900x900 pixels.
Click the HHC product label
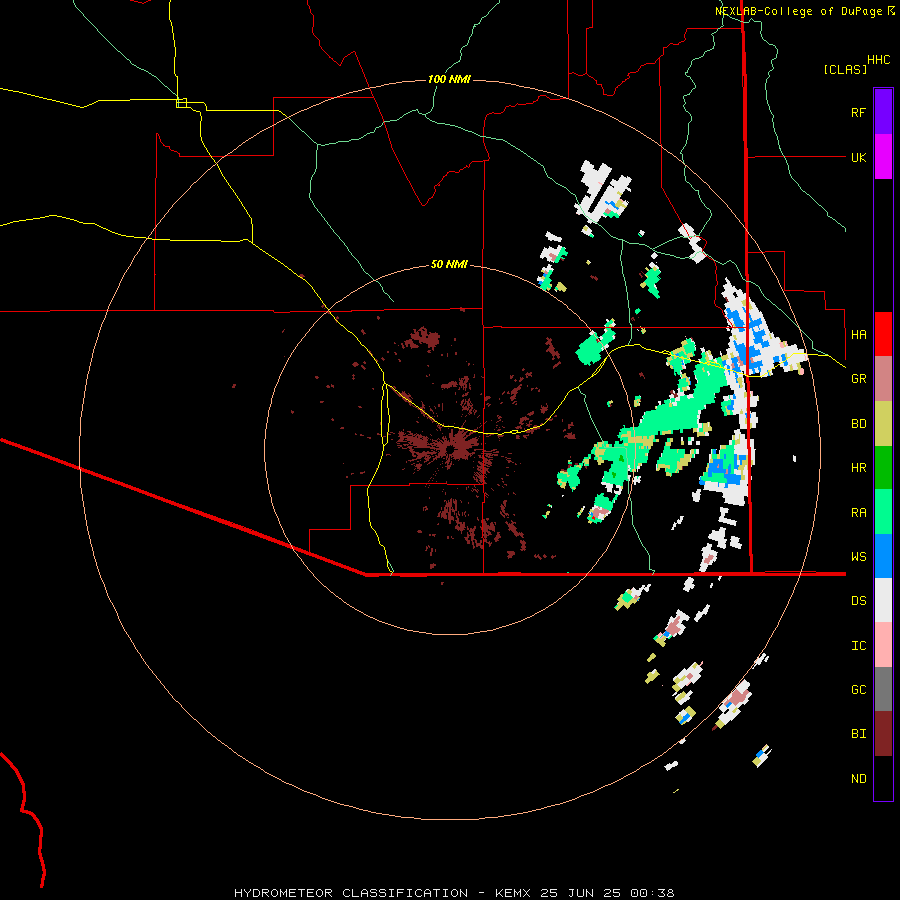point(878,60)
